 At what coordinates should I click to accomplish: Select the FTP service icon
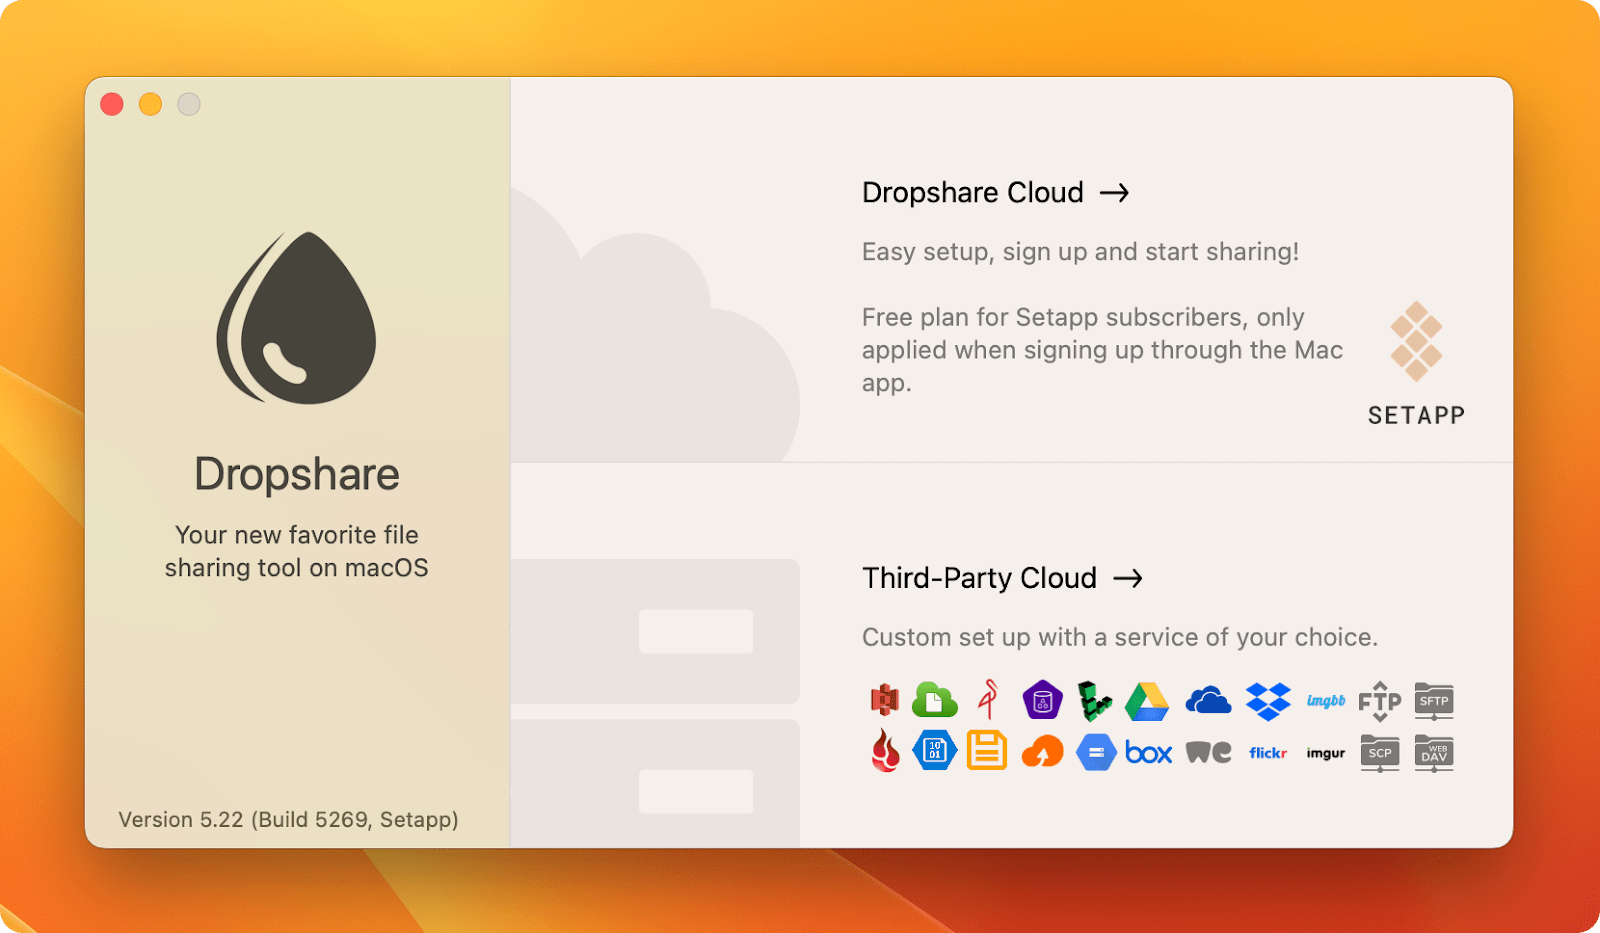pyautogui.click(x=1380, y=701)
